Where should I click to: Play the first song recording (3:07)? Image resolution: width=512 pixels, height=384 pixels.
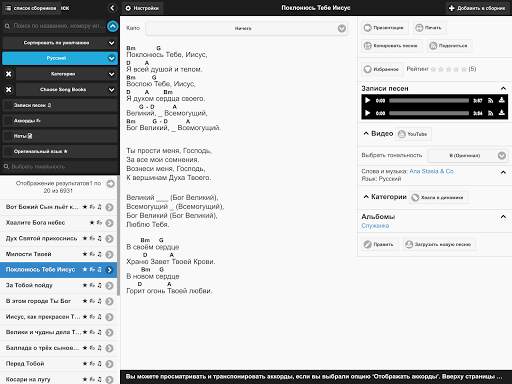pyautogui.click(x=367, y=100)
